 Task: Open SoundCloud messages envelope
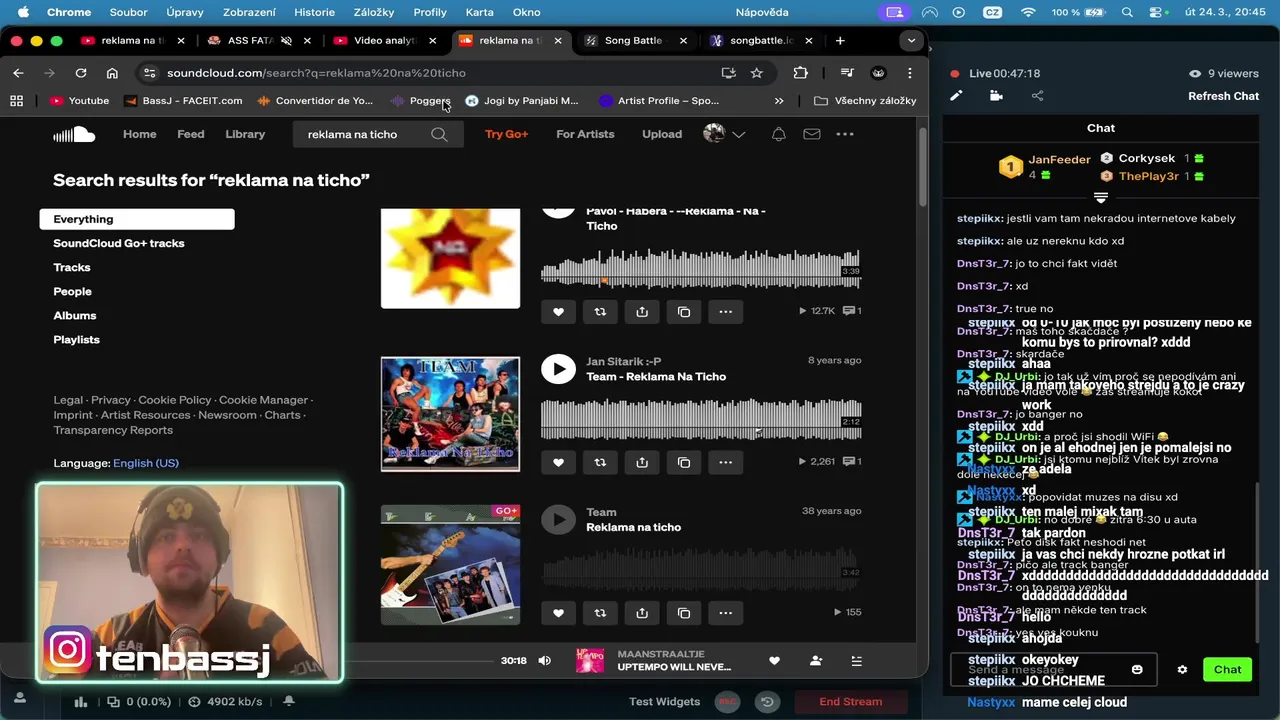click(x=812, y=134)
